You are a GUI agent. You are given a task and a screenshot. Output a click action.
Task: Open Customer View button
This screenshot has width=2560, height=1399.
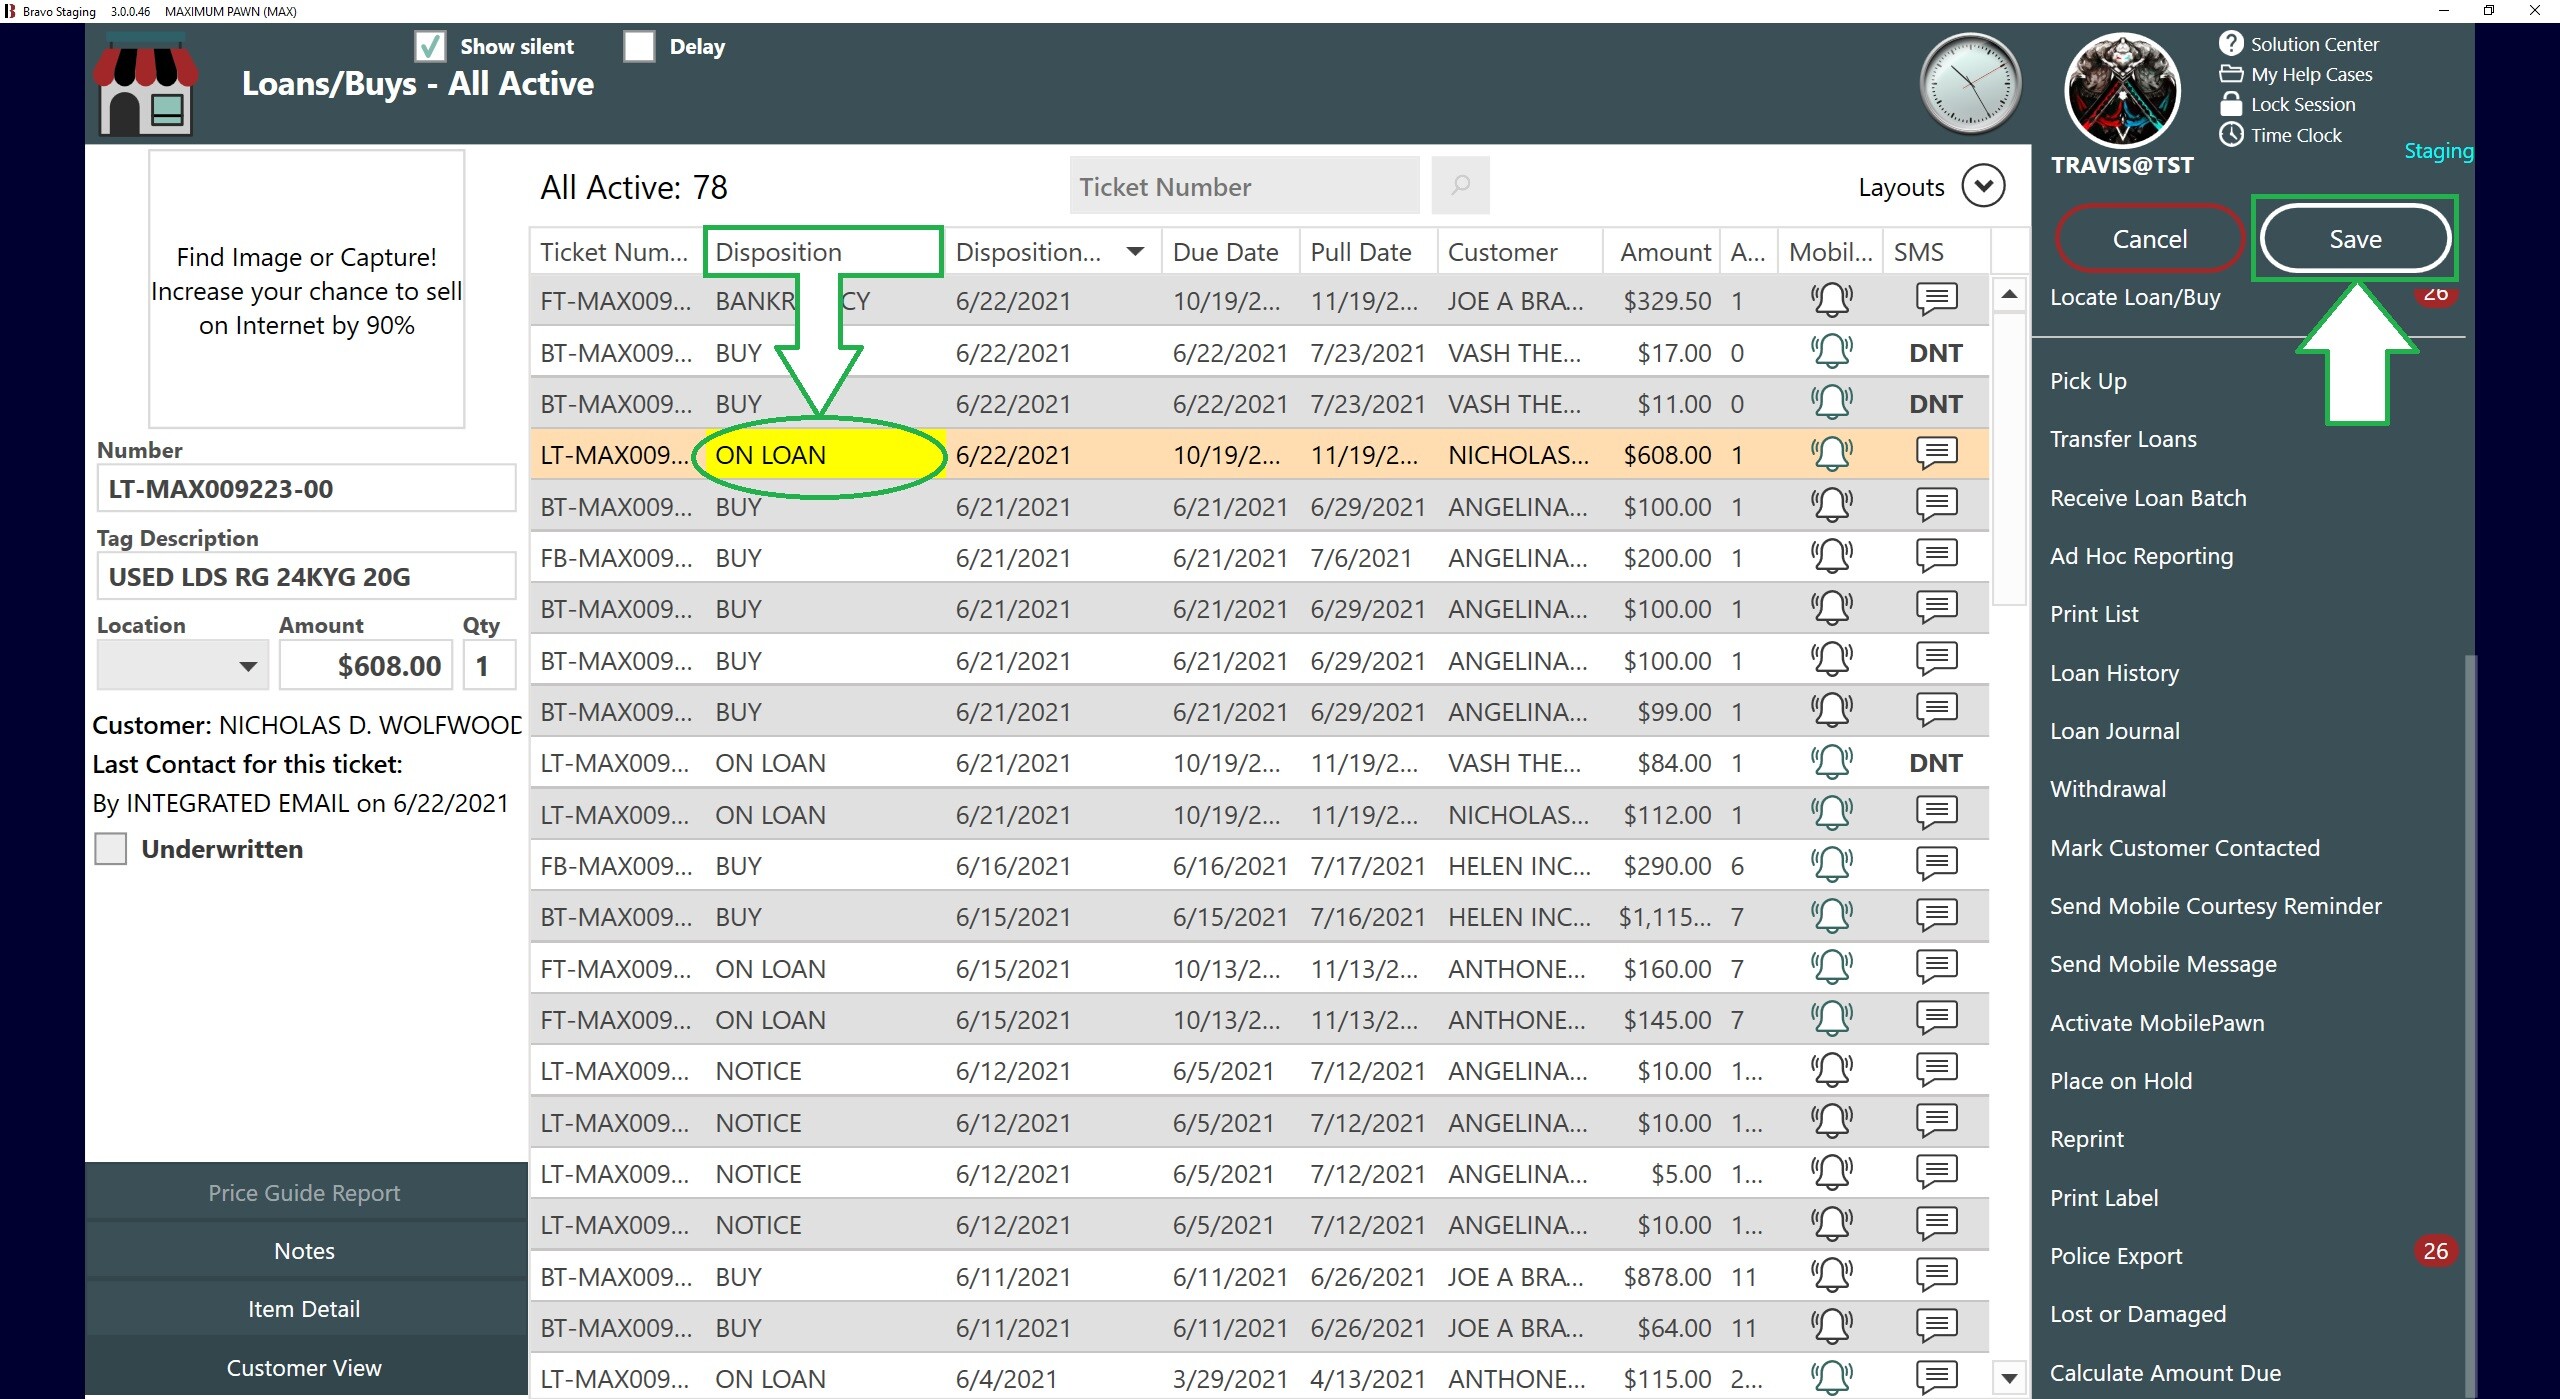305,1367
